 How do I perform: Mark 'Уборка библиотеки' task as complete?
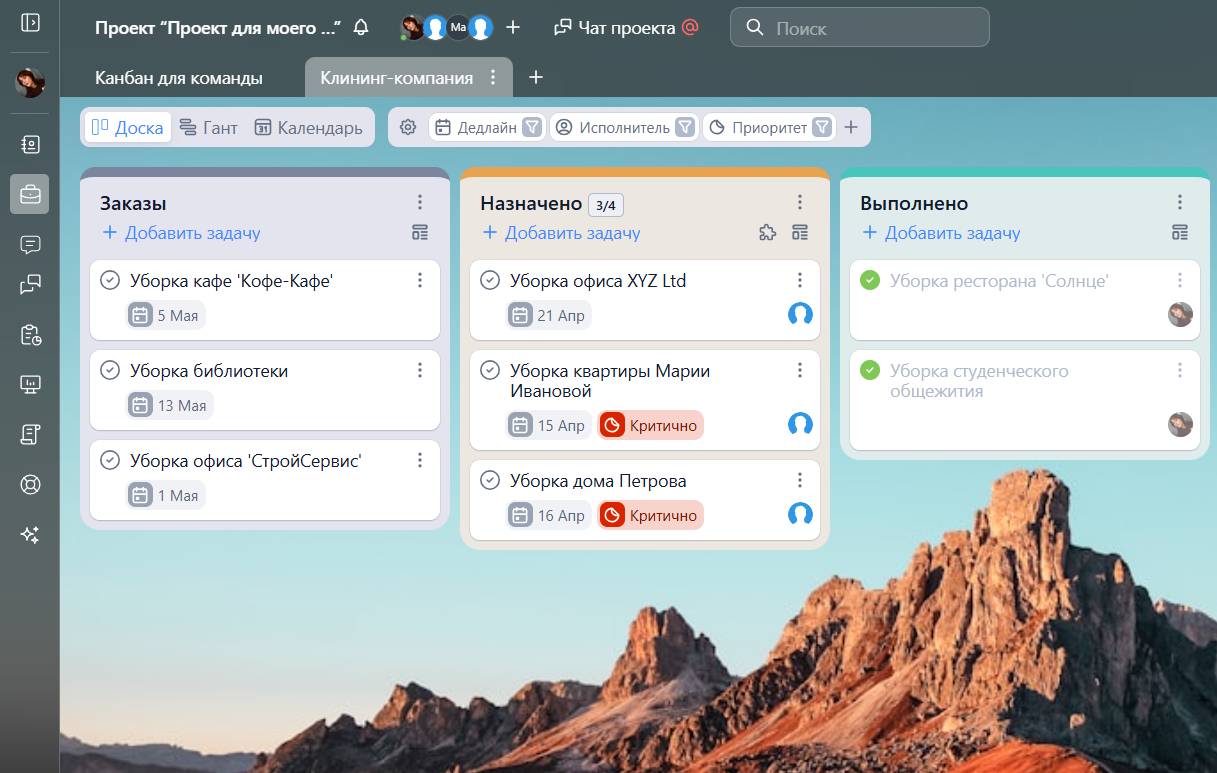tap(110, 371)
